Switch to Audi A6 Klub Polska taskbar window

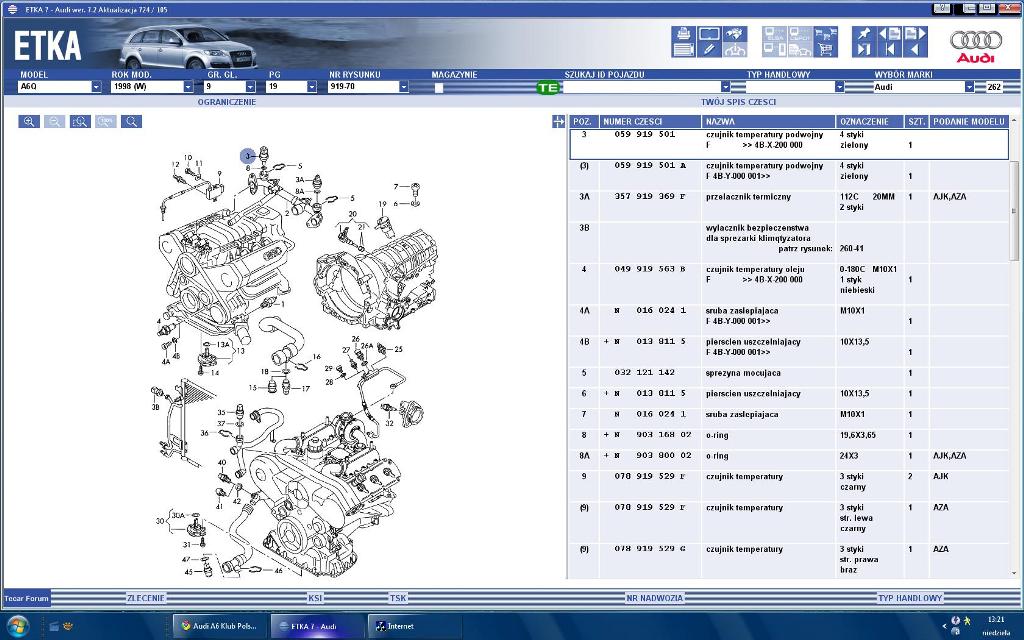point(219,626)
